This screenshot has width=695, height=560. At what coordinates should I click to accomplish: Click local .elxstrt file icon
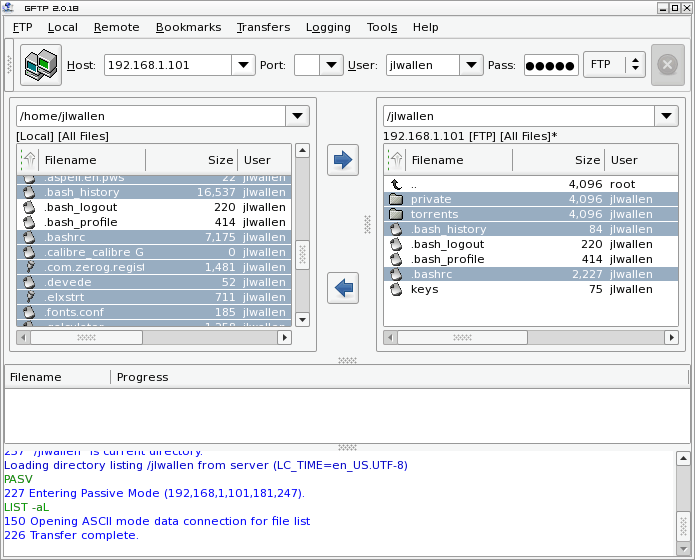29,297
